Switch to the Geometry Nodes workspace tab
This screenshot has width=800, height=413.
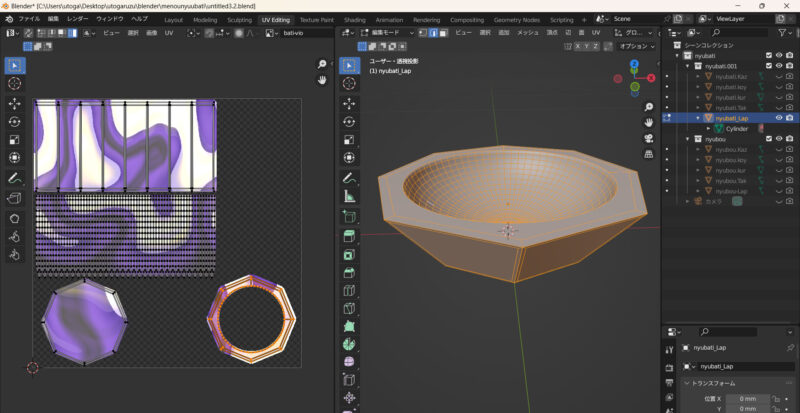click(516, 20)
